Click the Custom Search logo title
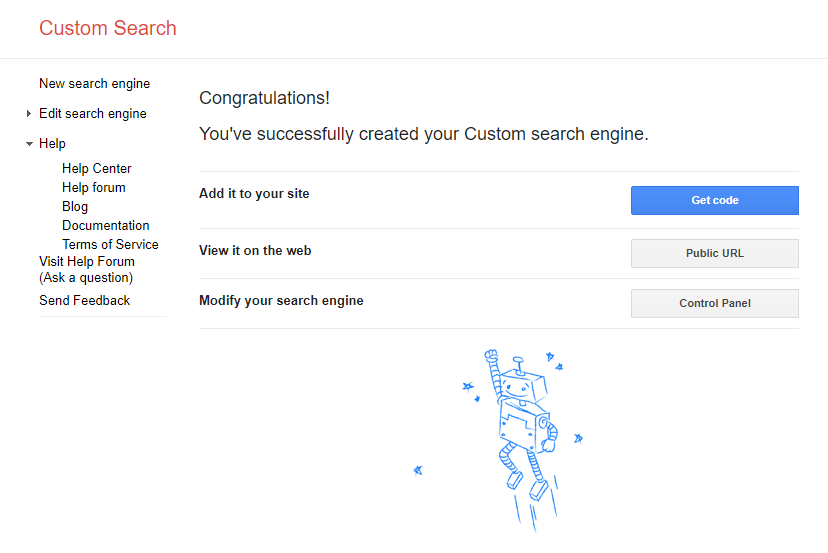Image resolution: width=828 pixels, height=553 pixels. (108, 28)
